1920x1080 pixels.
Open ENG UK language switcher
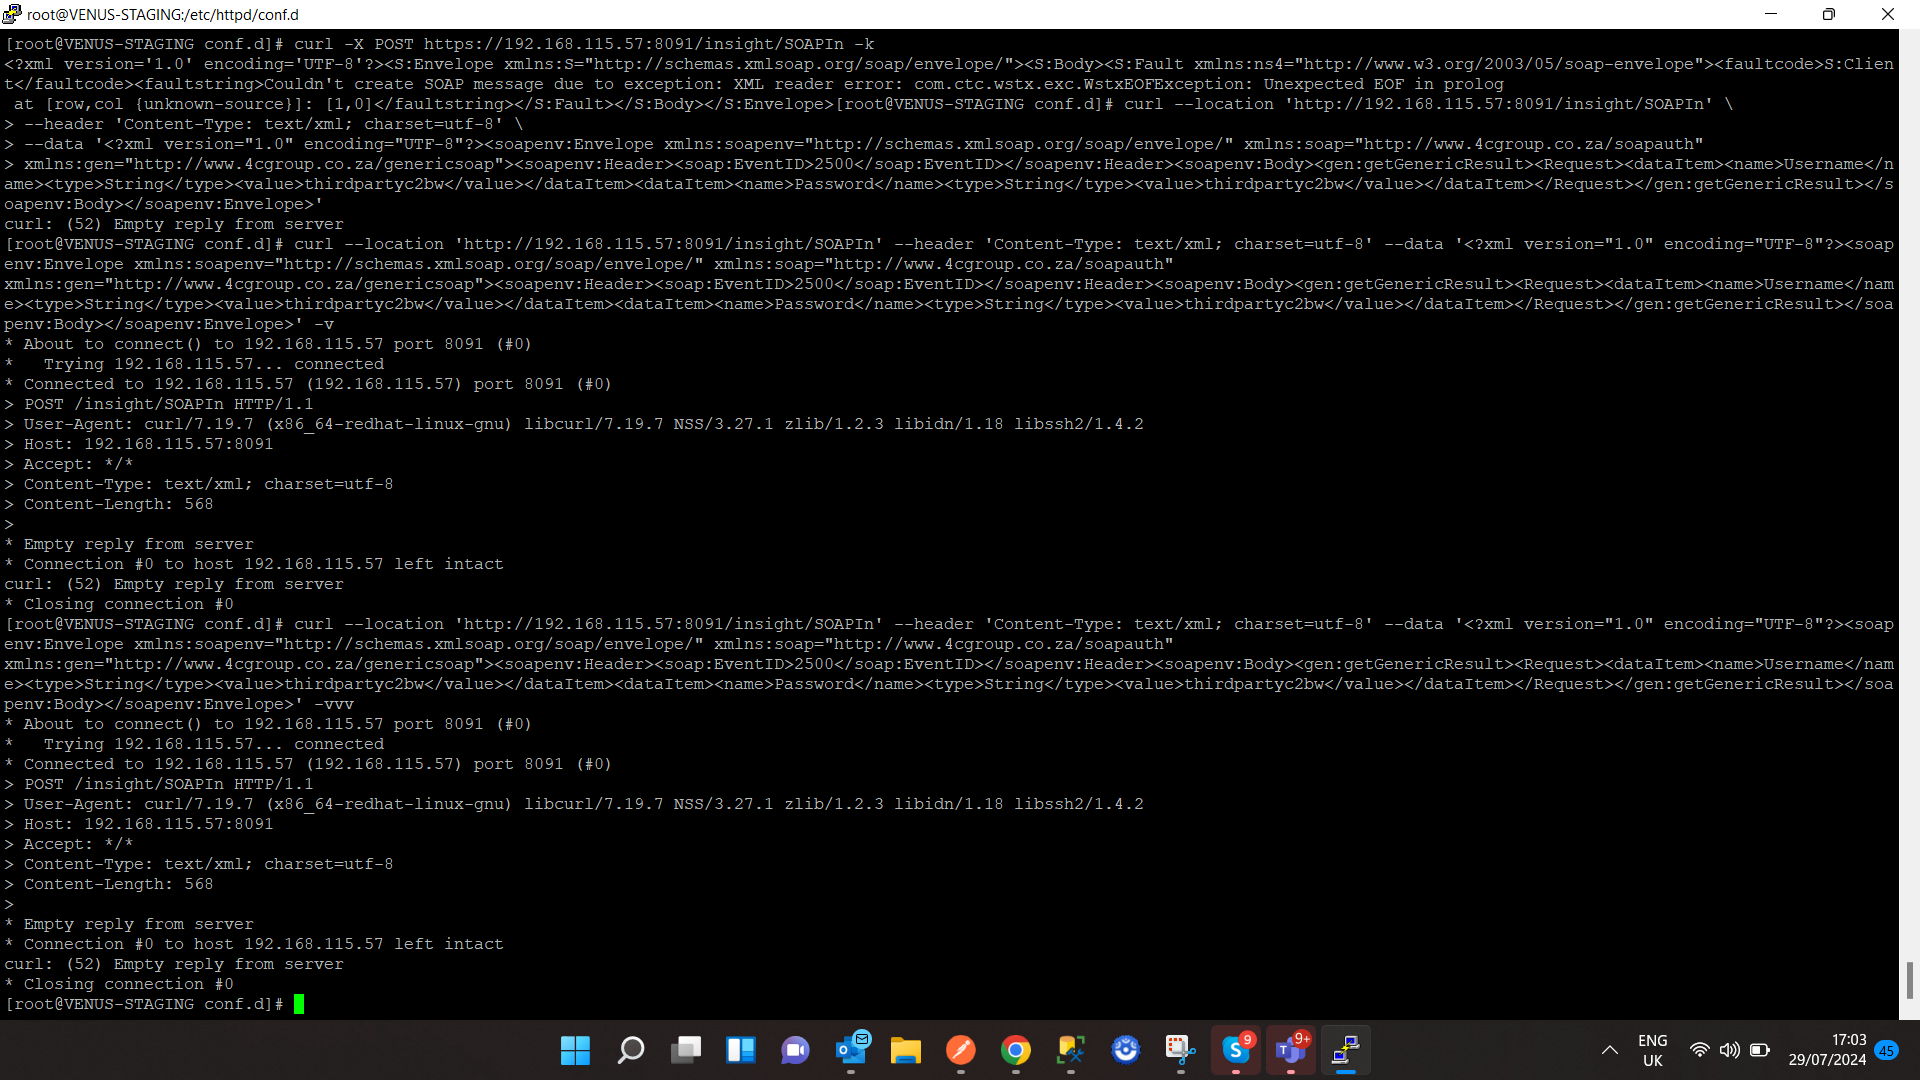1652,1050
